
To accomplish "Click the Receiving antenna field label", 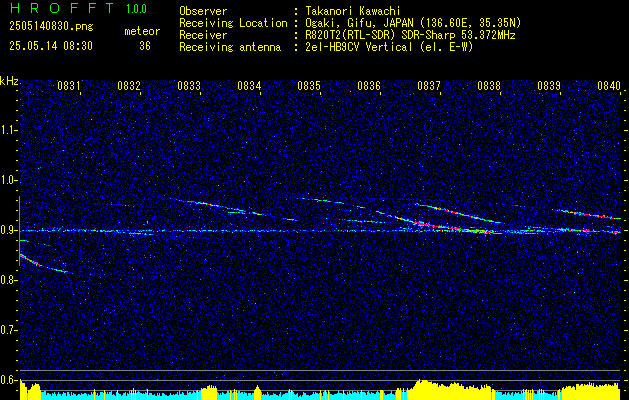I will coord(230,47).
